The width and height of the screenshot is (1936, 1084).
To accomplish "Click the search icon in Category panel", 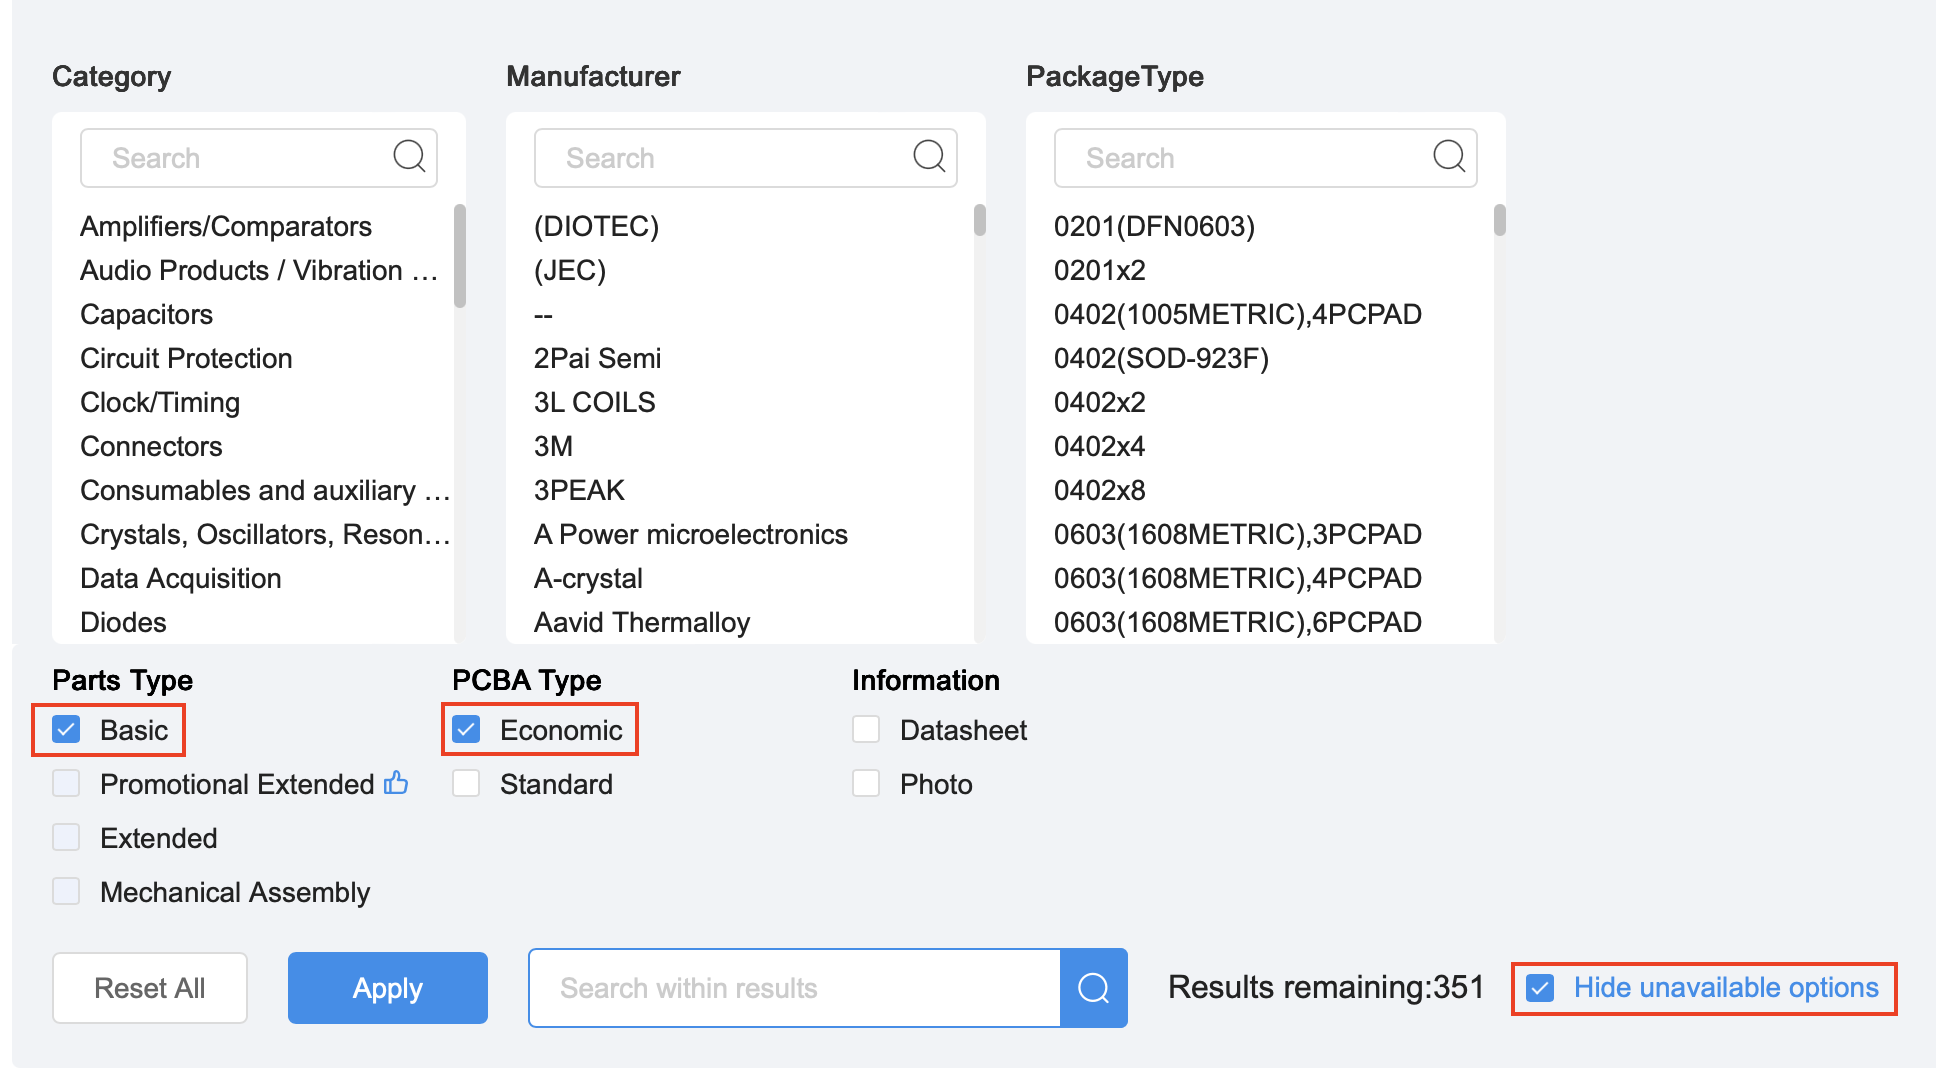I will click(408, 157).
